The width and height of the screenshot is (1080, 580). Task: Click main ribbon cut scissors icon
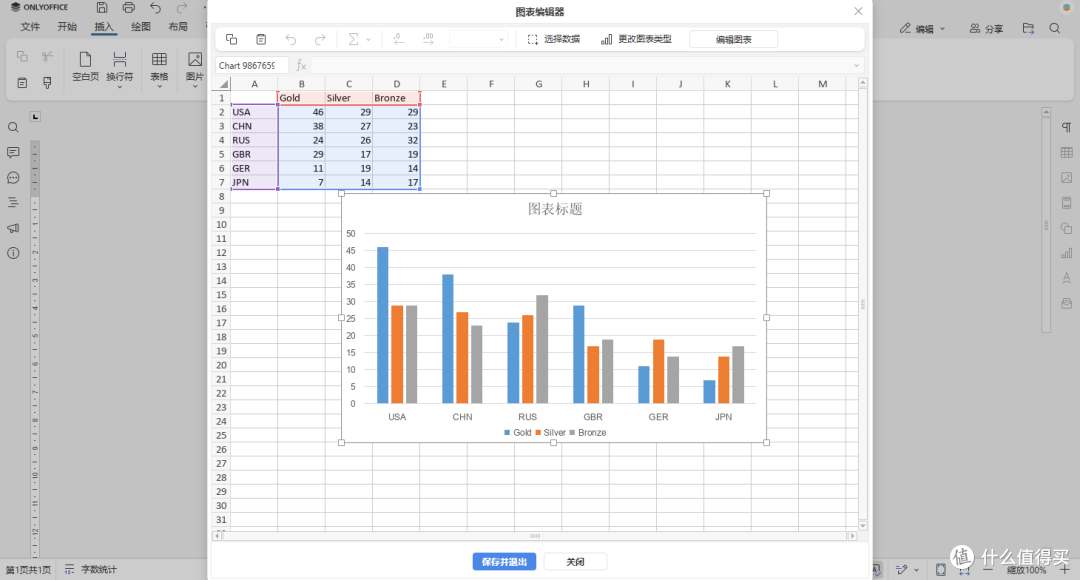[47, 56]
